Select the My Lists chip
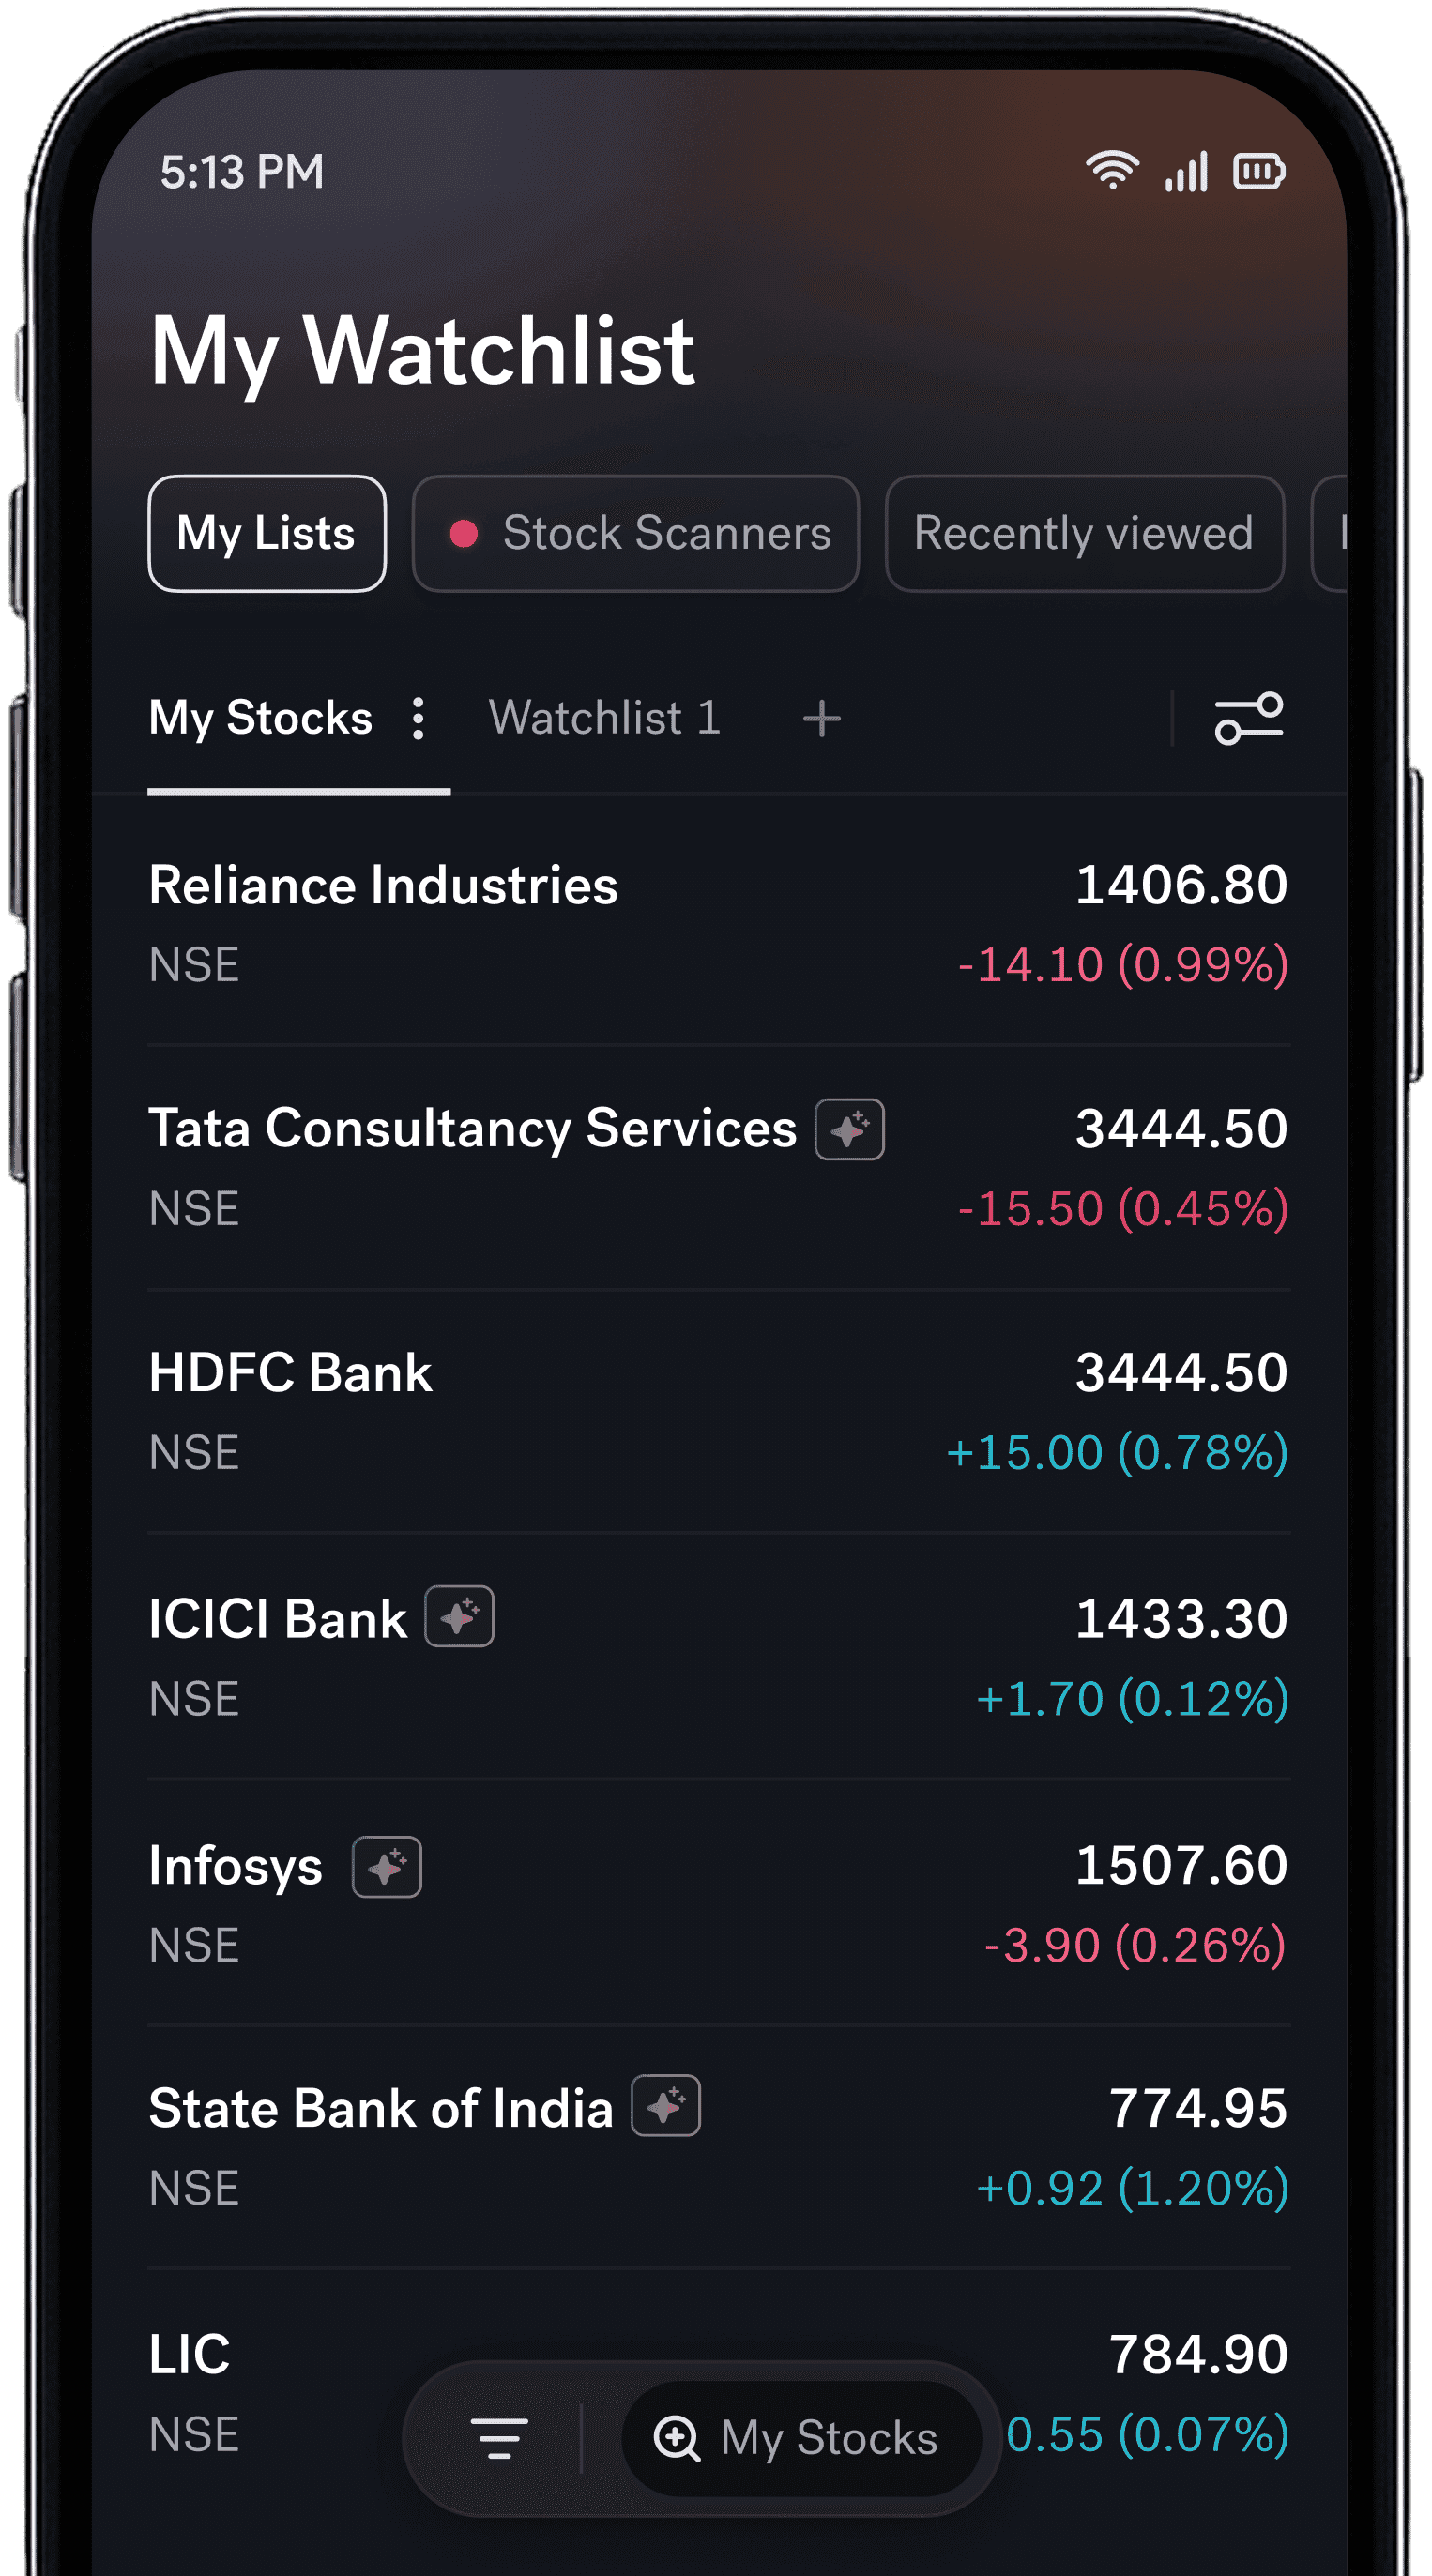This screenshot has height=2576, width=1432. [266, 533]
